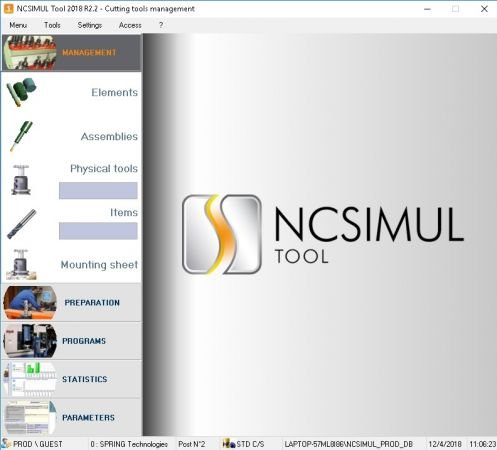Click Post N°2 status bar entry

[192, 444]
